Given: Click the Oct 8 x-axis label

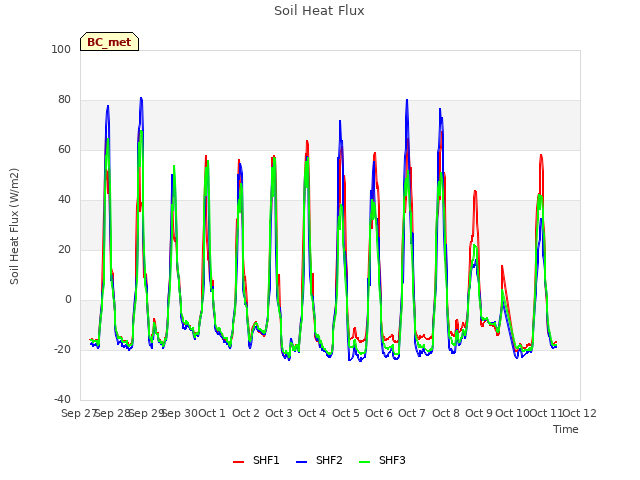Looking at the screenshot, I should pyautogui.click(x=446, y=413).
